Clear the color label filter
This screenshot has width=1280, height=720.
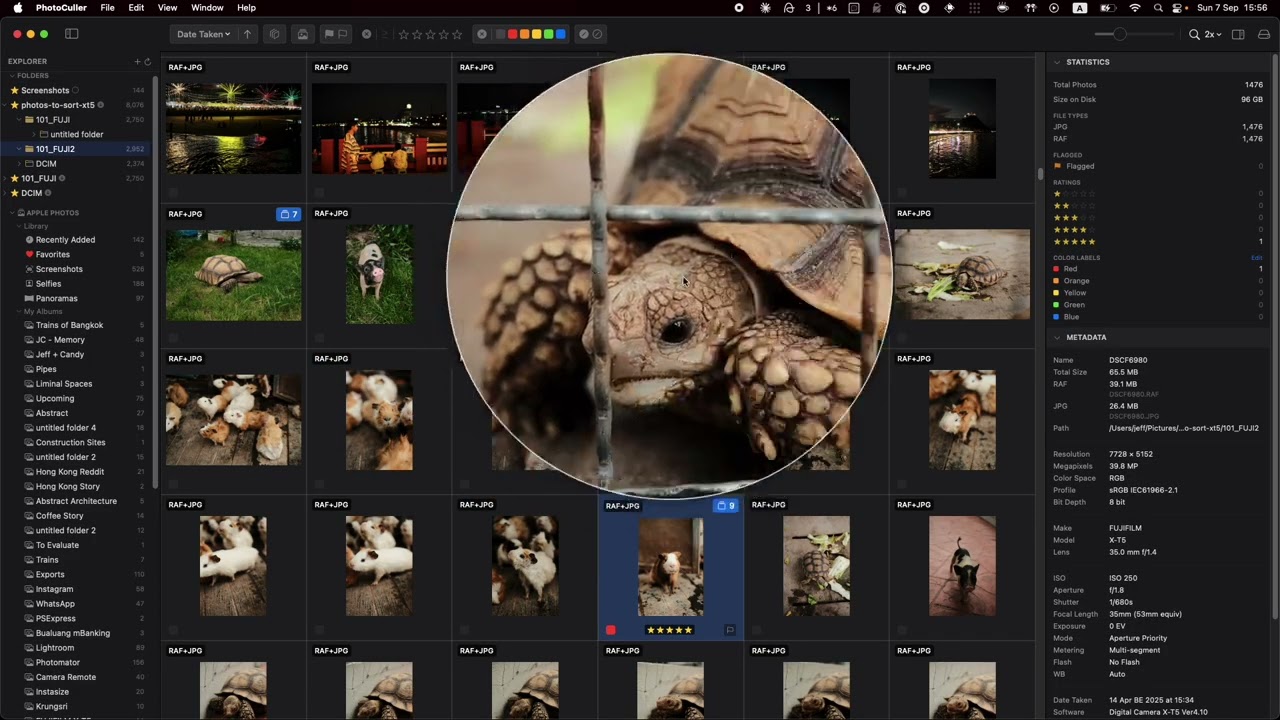(482, 34)
